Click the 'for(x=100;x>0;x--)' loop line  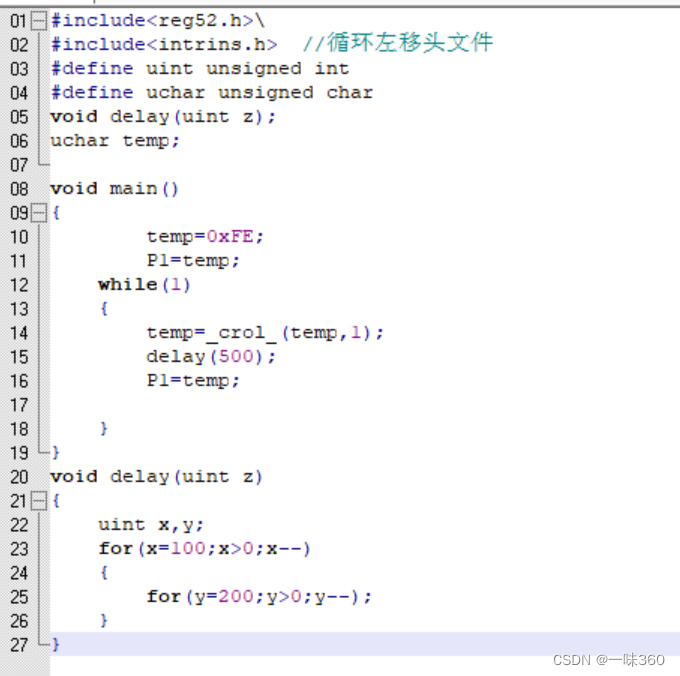(205, 549)
